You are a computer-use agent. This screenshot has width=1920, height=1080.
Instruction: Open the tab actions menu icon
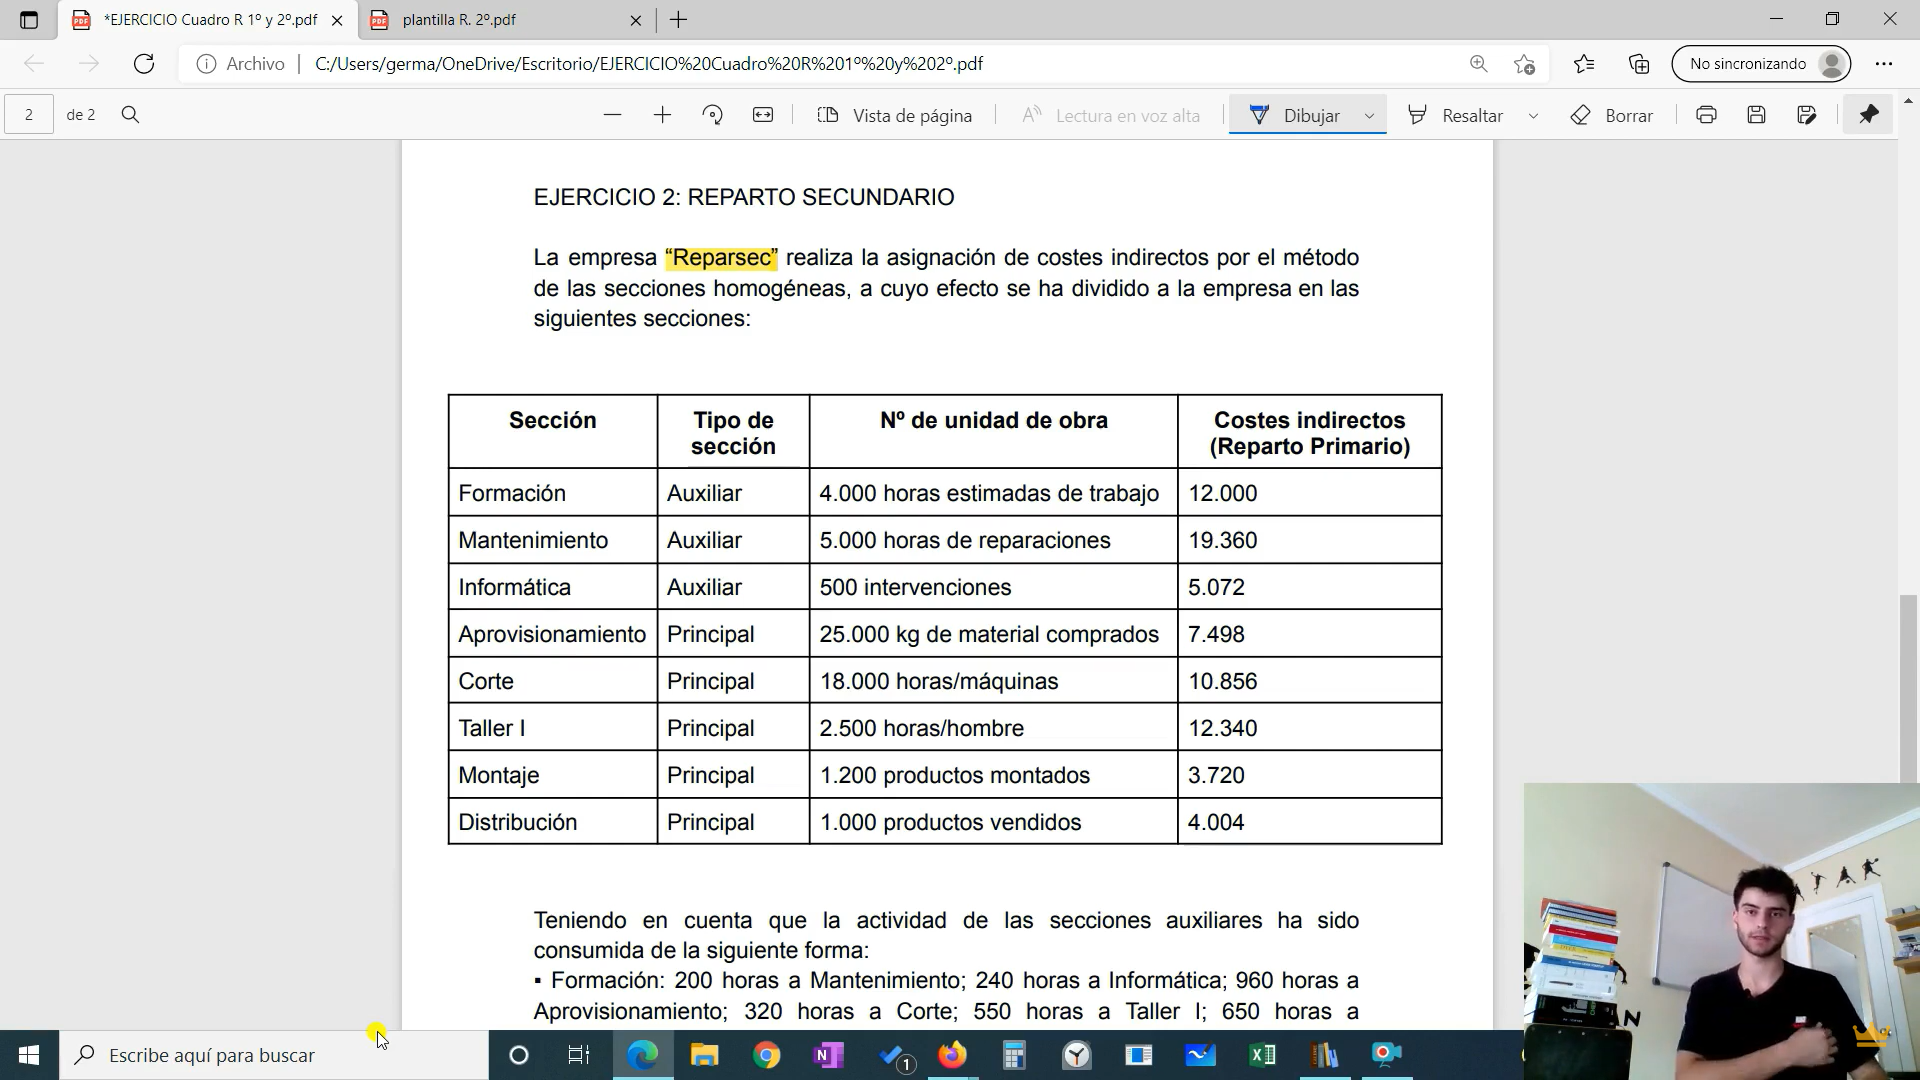pos(29,20)
